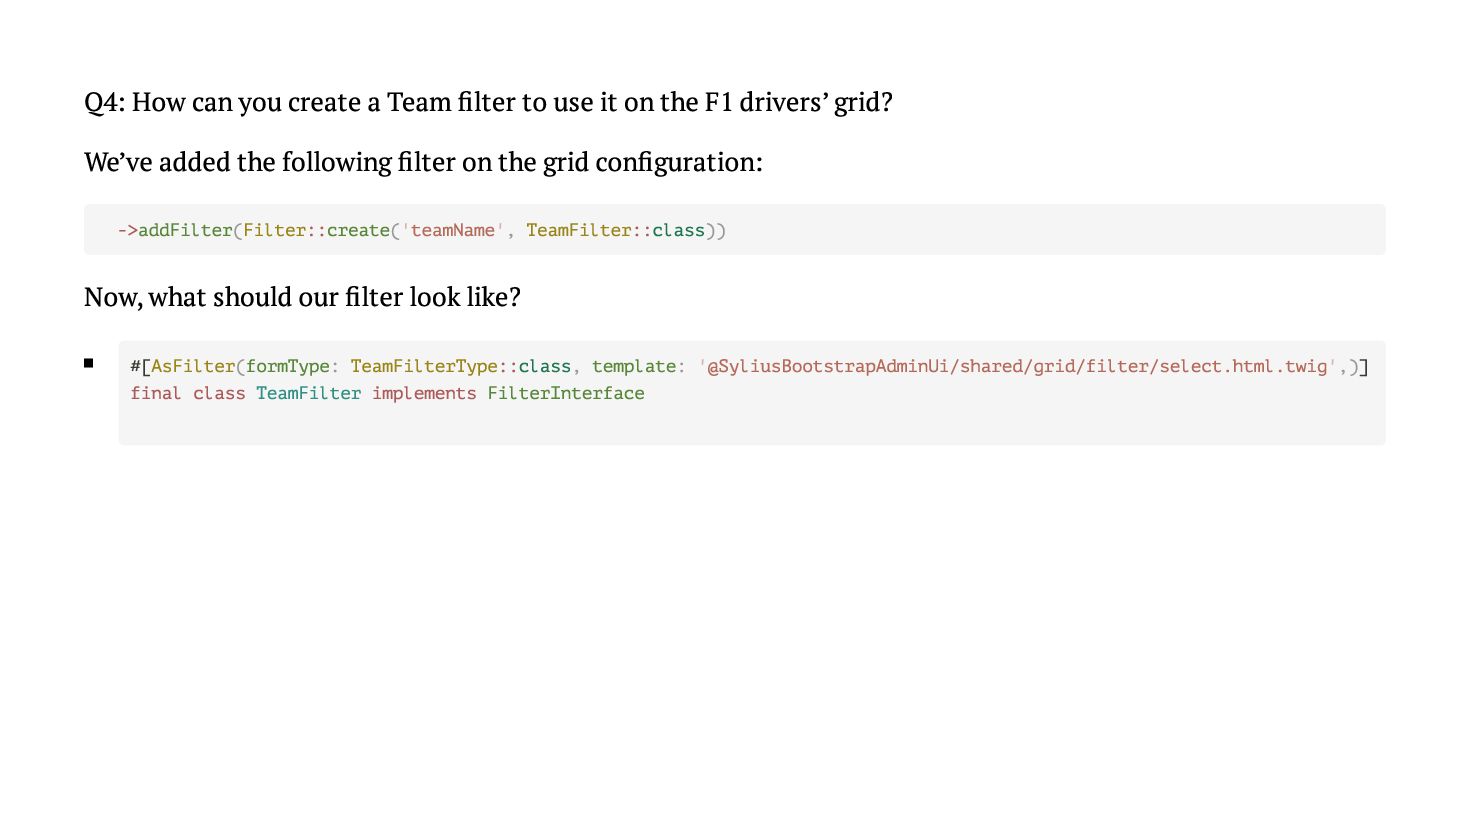Click the closing bracket of the AsFilter attribute
Viewport: 1470px width, 828px height.
[1364, 366]
